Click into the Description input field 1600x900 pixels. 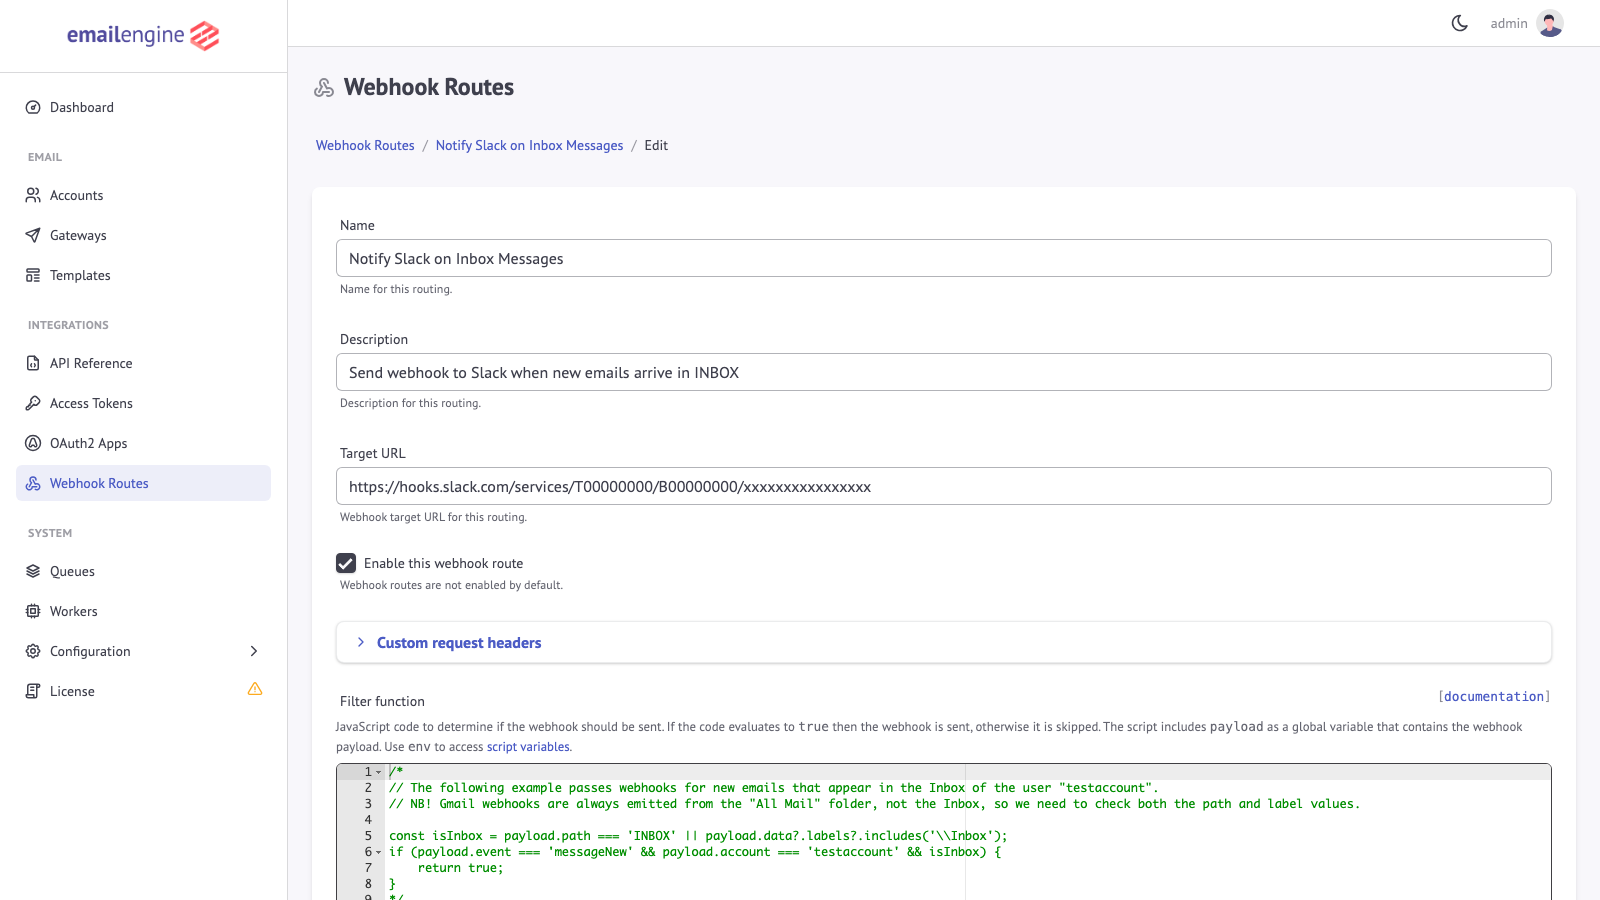943,372
